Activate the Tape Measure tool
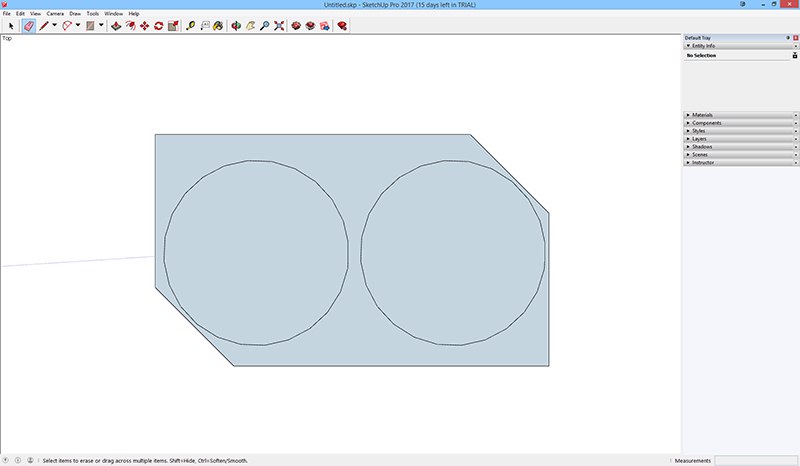This screenshot has width=800, height=466. click(x=190, y=26)
